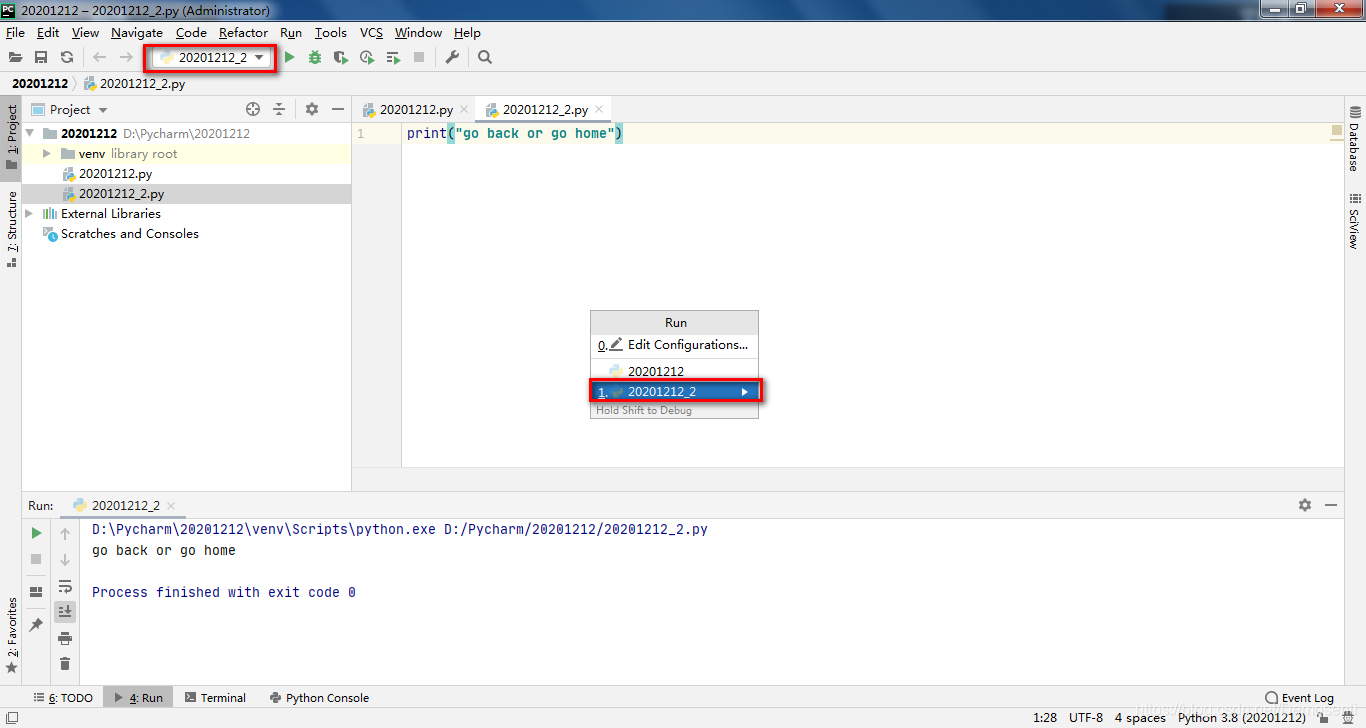Open the Database side tool window

click(x=1354, y=138)
